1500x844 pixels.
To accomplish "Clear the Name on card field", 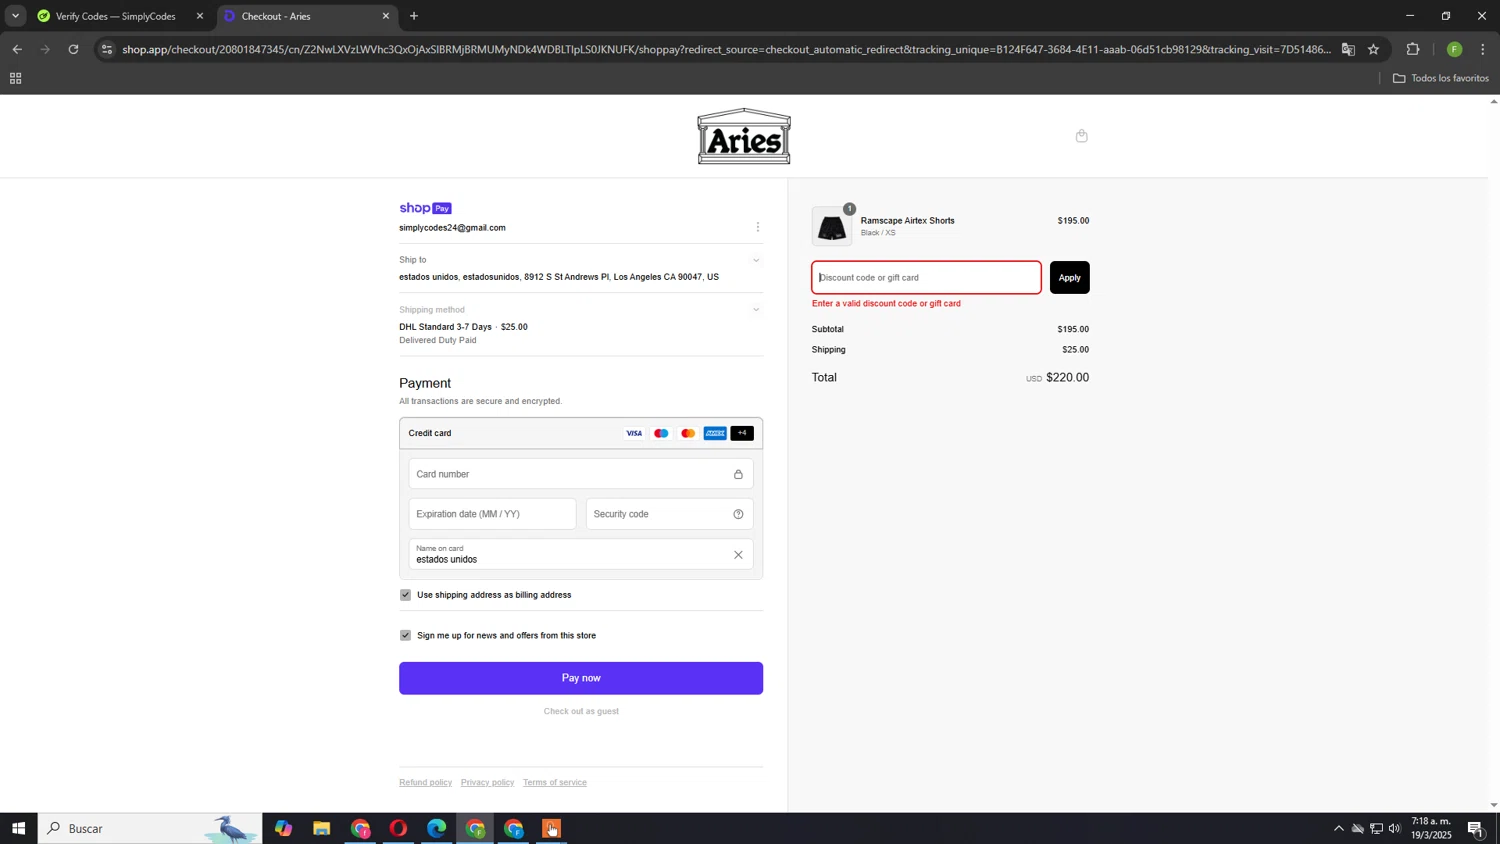I will click(738, 555).
